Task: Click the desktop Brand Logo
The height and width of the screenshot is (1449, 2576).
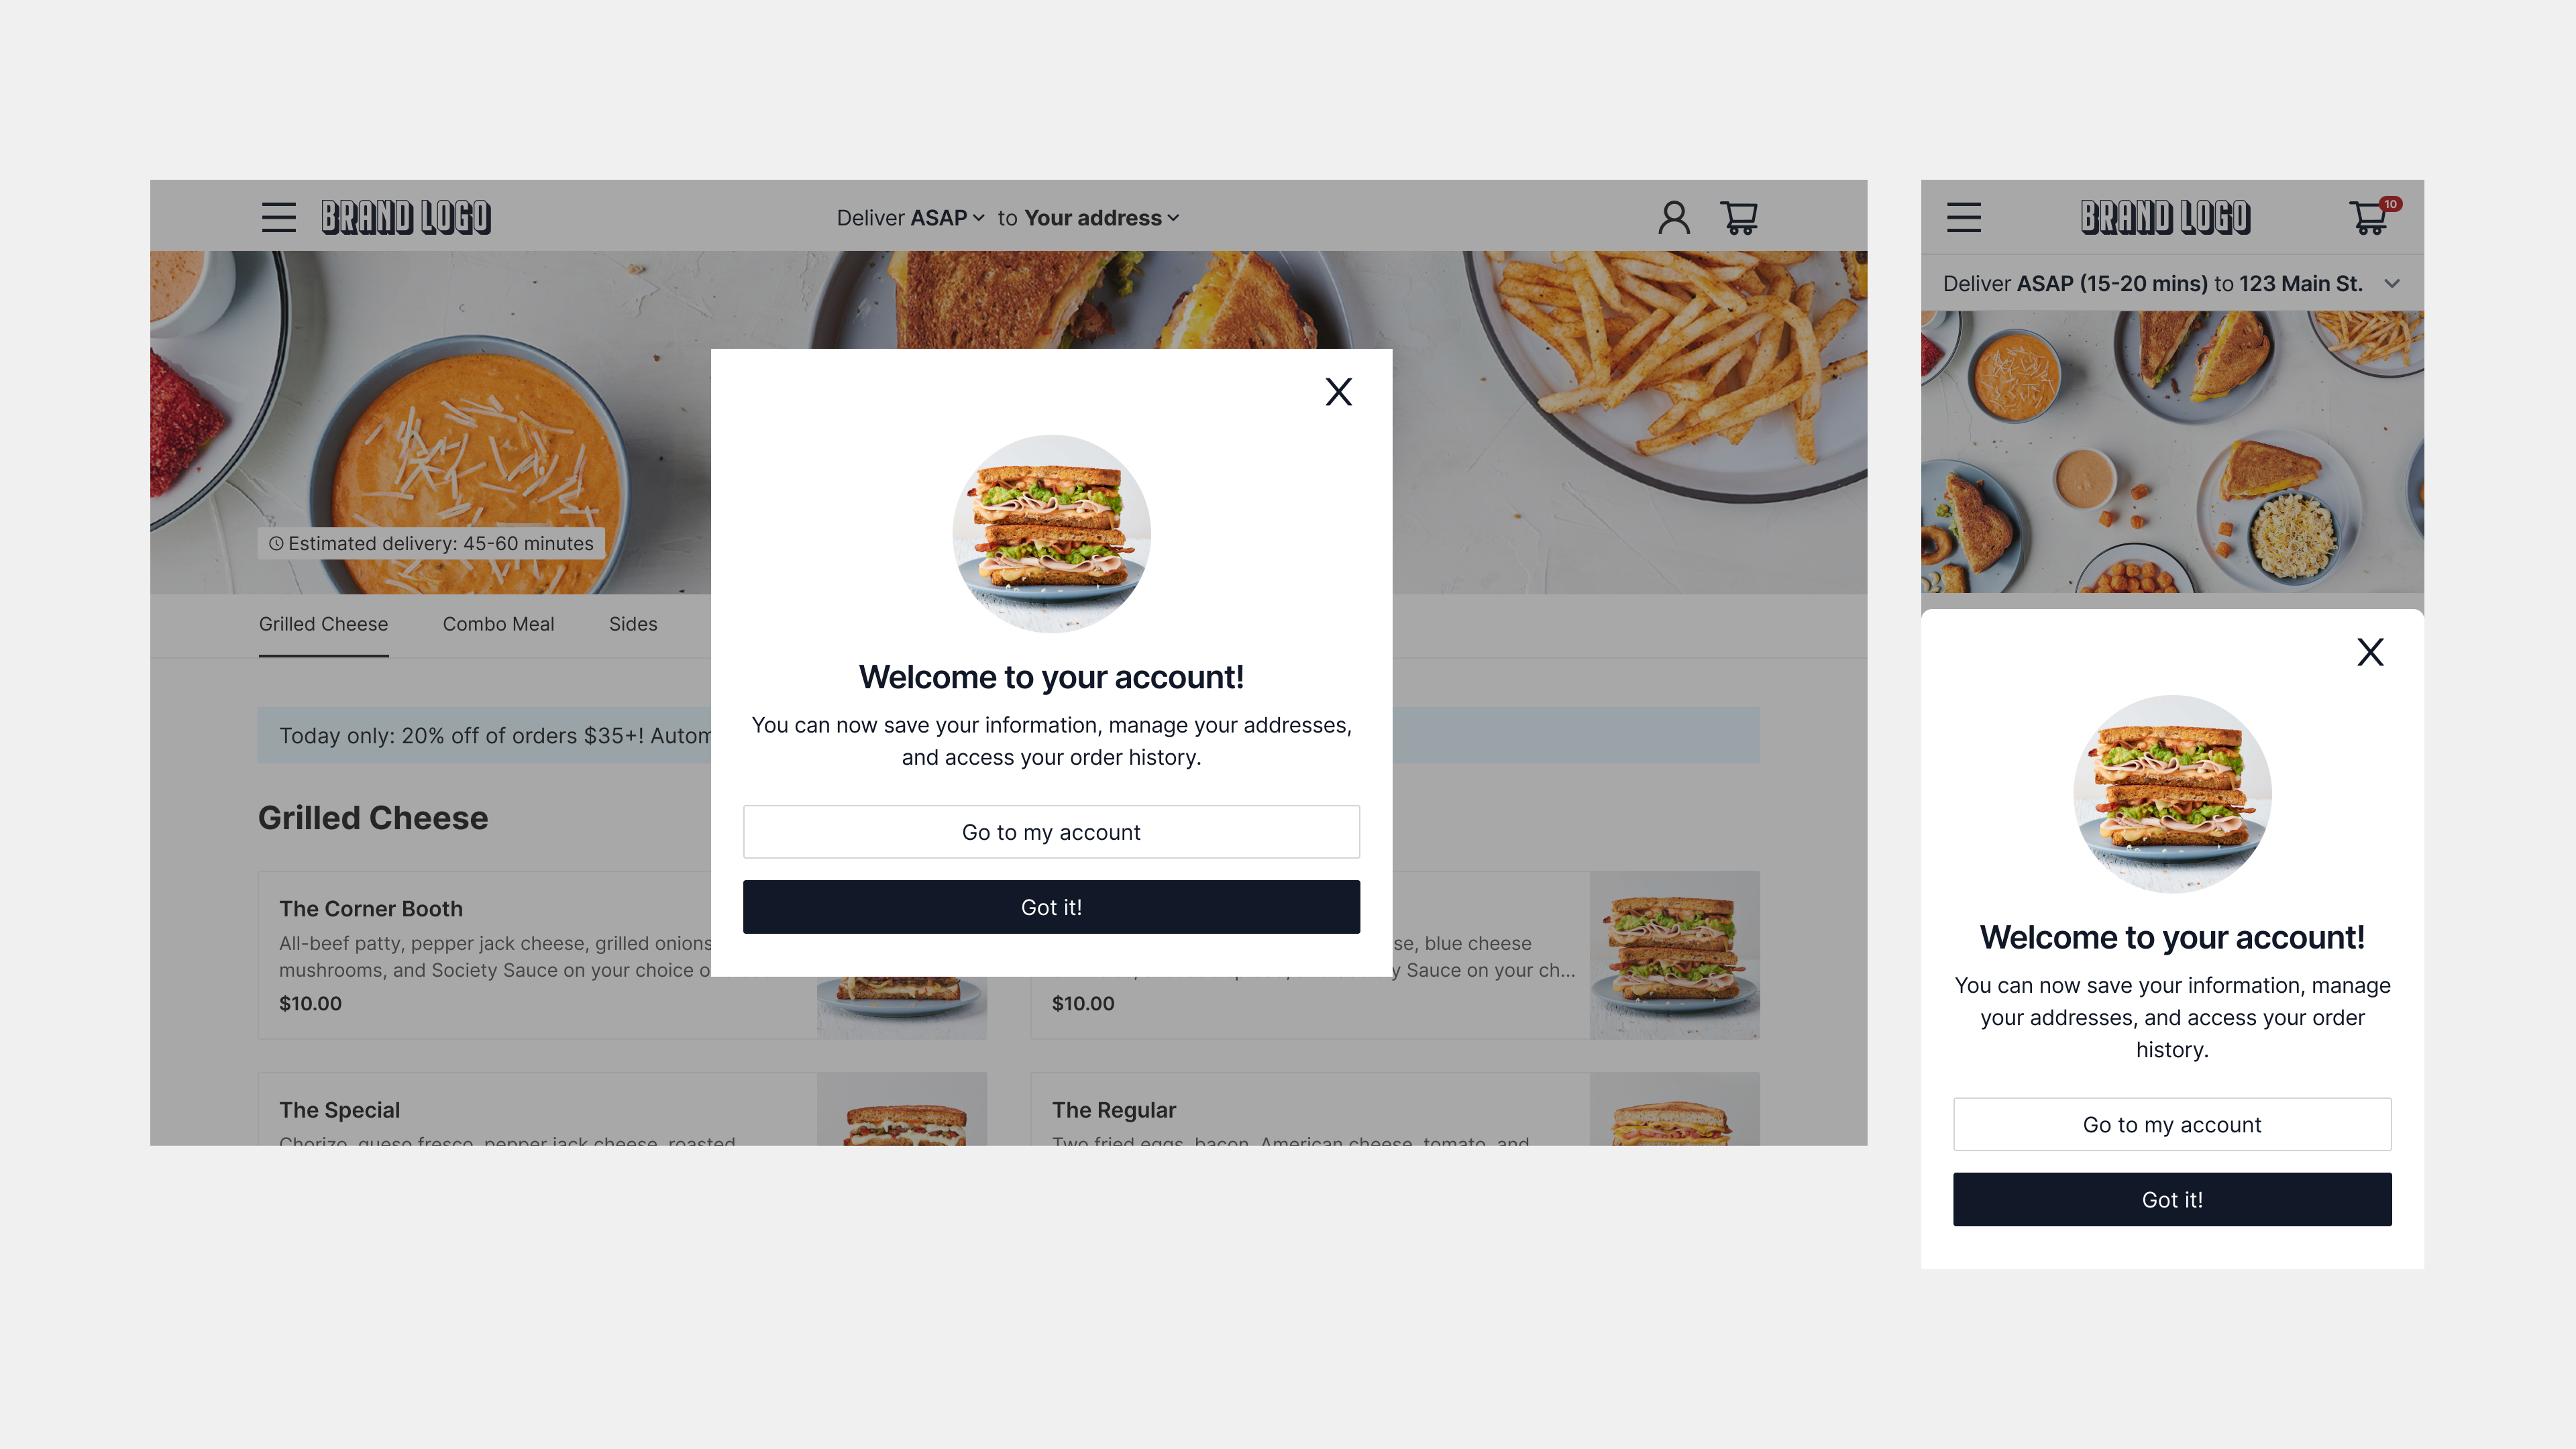Action: (x=406, y=217)
